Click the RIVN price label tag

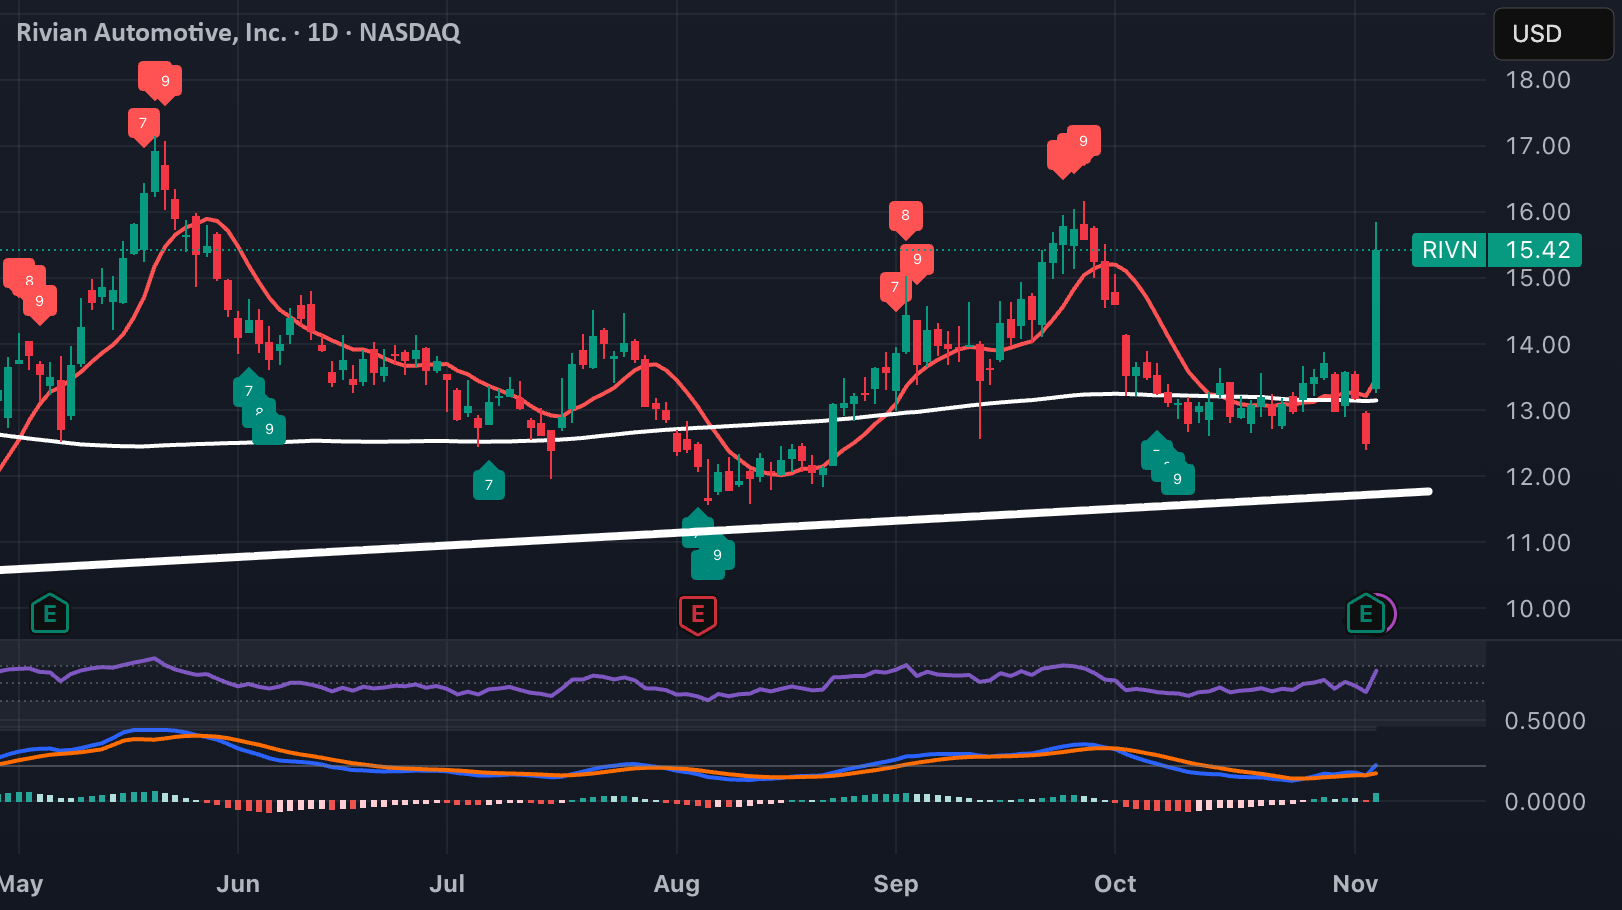[1449, 250]
